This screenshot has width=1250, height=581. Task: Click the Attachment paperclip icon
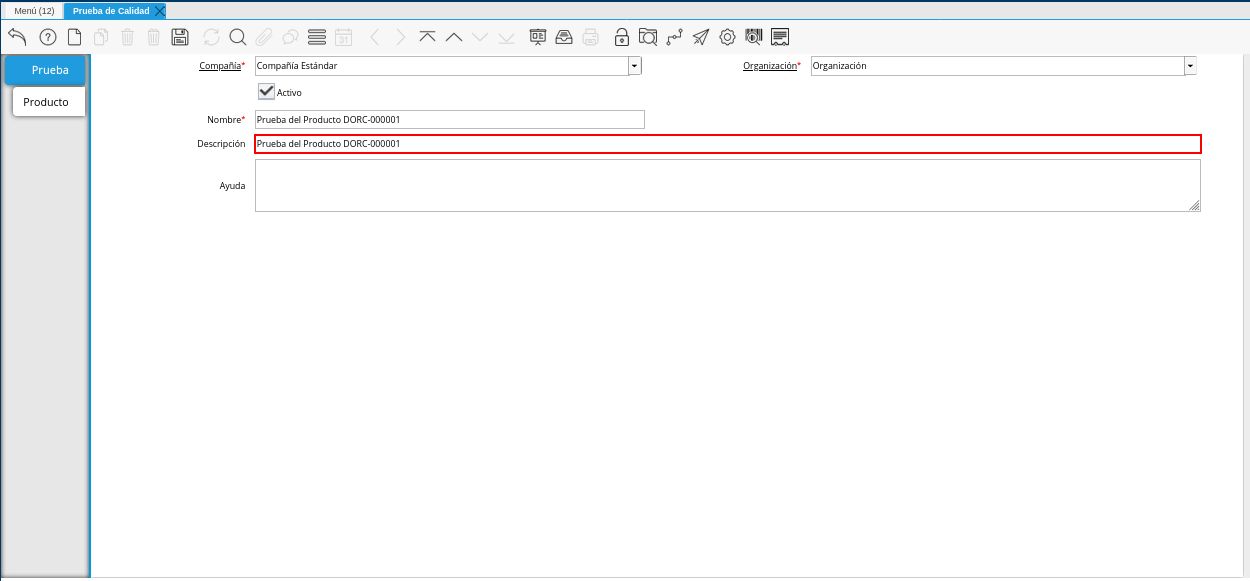[264, 37]
